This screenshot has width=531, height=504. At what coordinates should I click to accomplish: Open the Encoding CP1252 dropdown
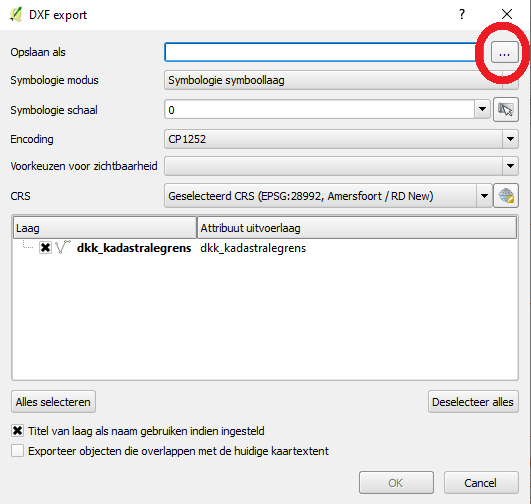(341, 139)
